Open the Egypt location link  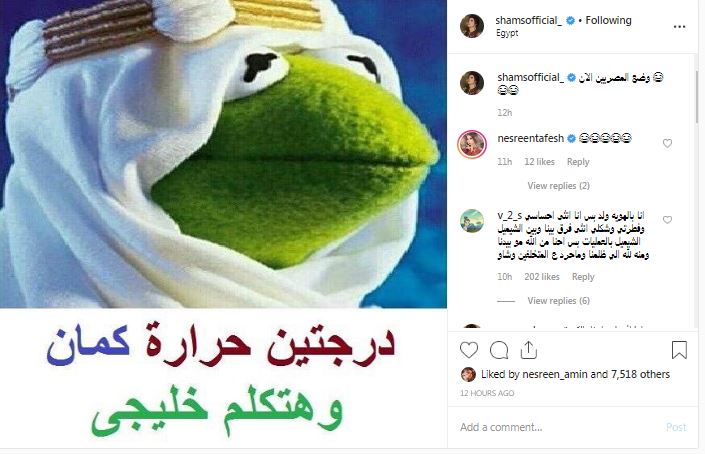[x=507, y=33]
